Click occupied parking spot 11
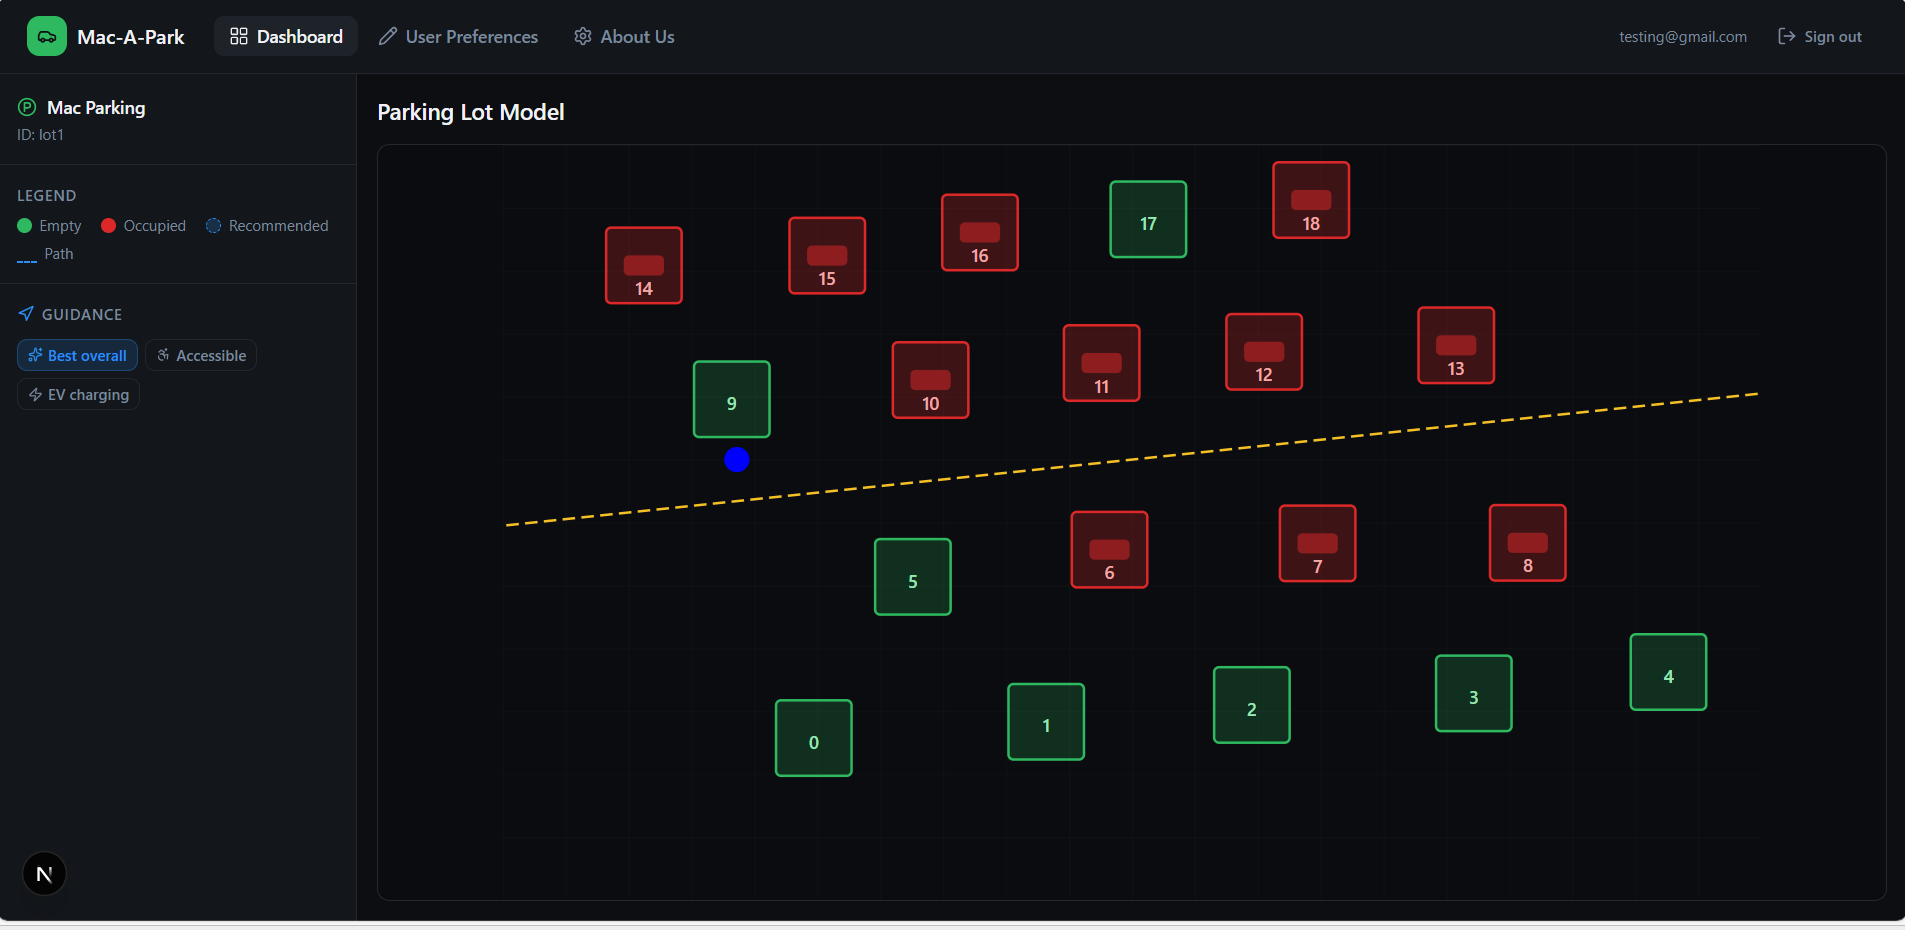This screenshot has height=930, width=1905. pyautogui.click(x=1102, y=363)
